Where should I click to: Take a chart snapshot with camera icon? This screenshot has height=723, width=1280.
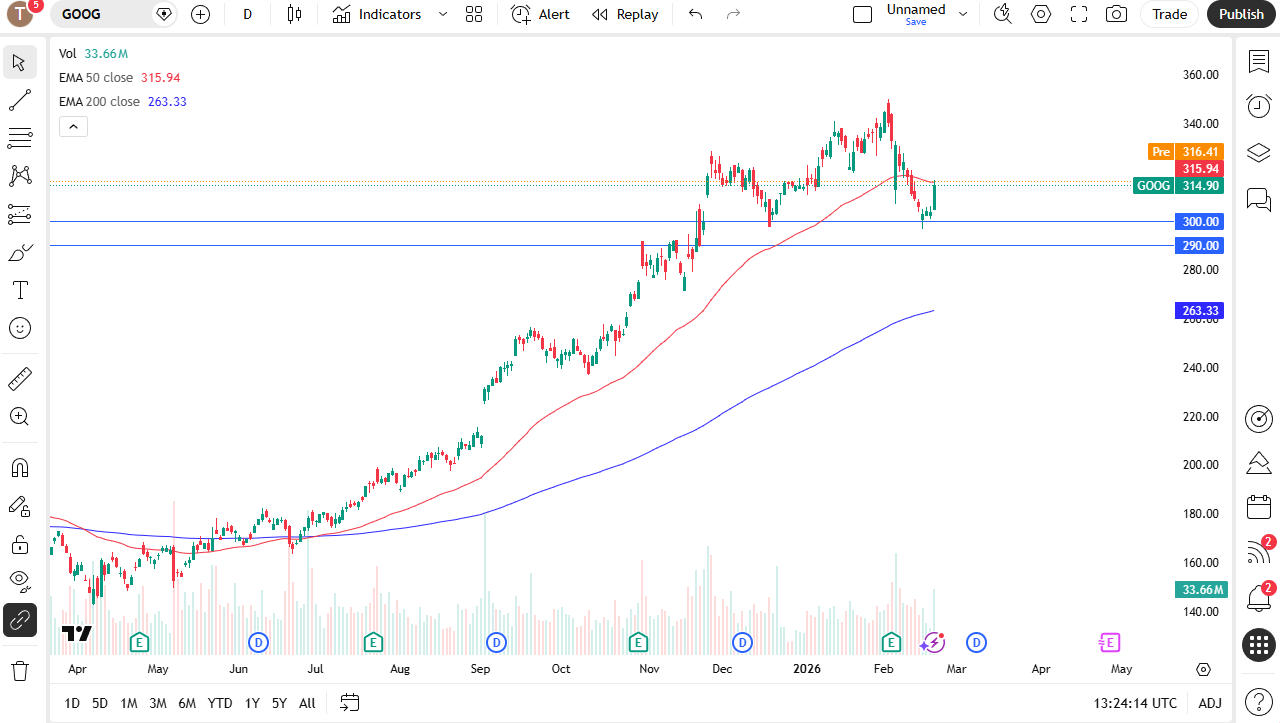pyautogui.click(x=1116, y=14)
